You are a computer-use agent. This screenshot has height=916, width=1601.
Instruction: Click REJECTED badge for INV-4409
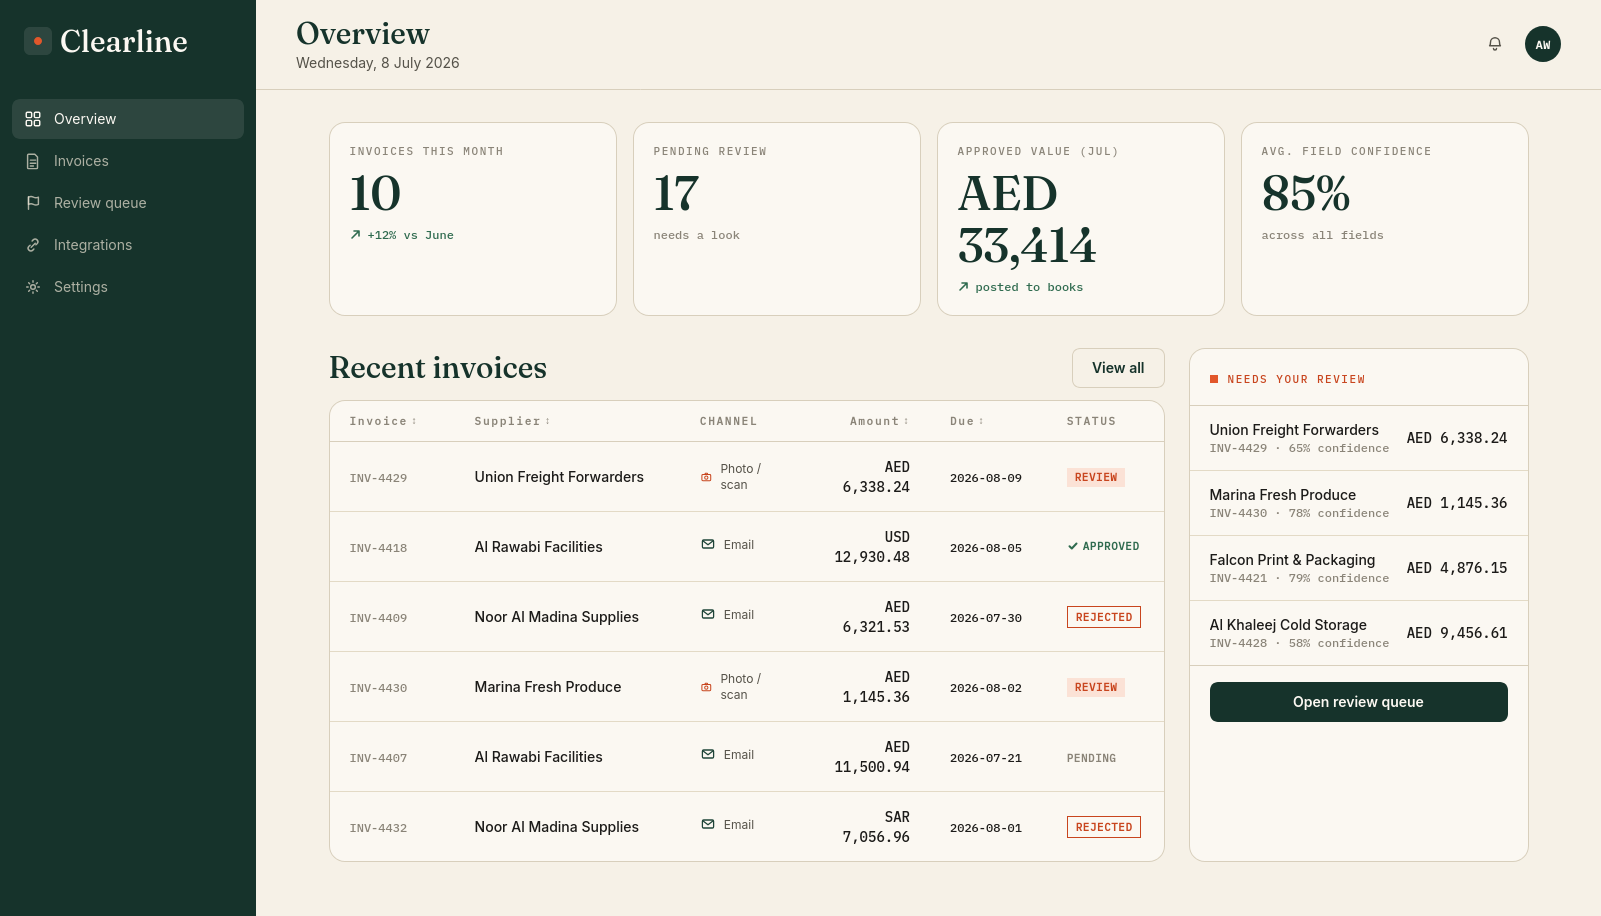pos(1103,617)
